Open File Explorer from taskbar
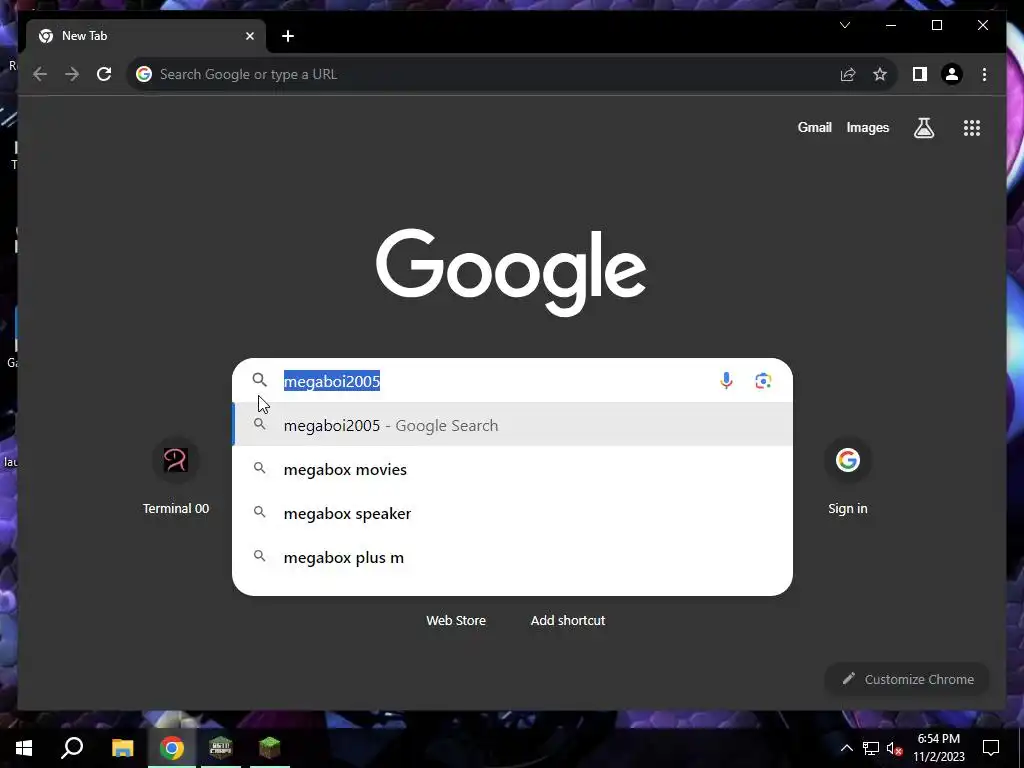Image resolution: width=1024 pixels, height=768 pixels. [x=122, y=748]
